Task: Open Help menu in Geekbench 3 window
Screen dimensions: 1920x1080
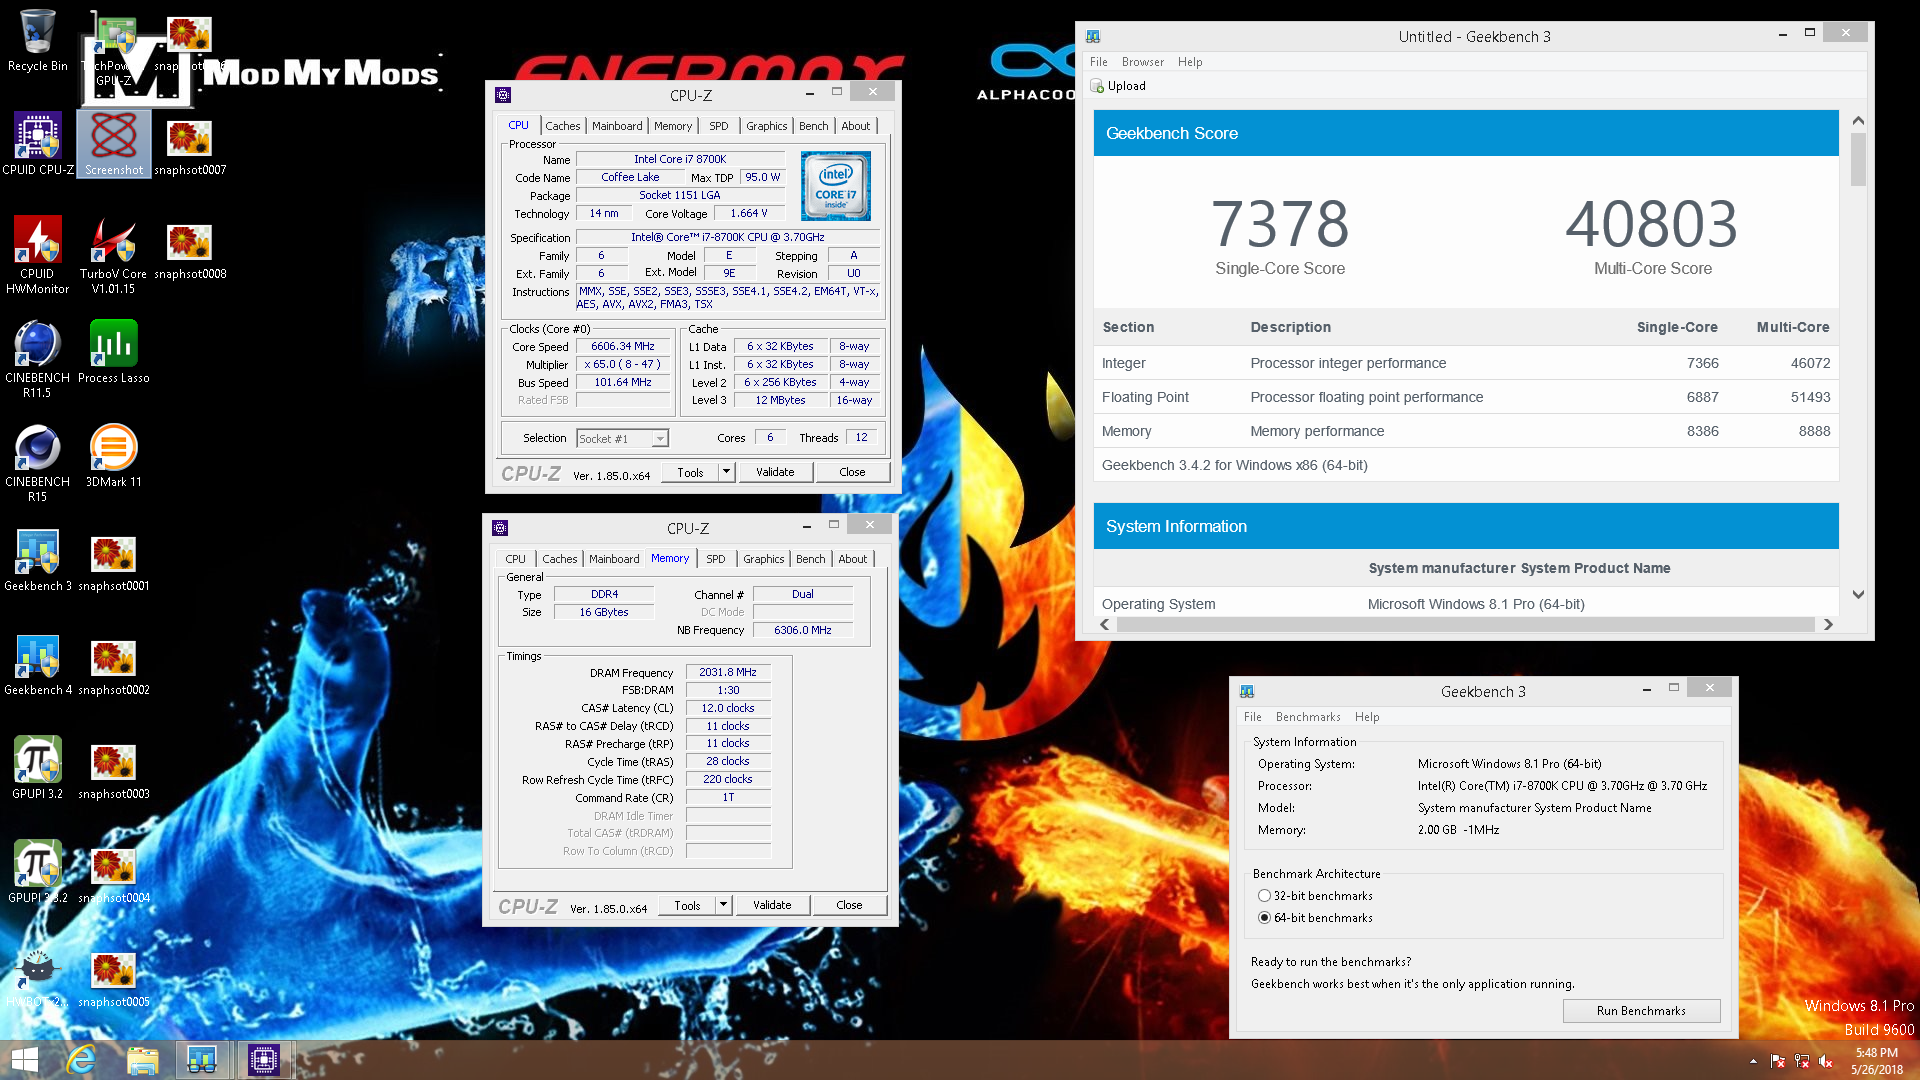Action: 1367,717
